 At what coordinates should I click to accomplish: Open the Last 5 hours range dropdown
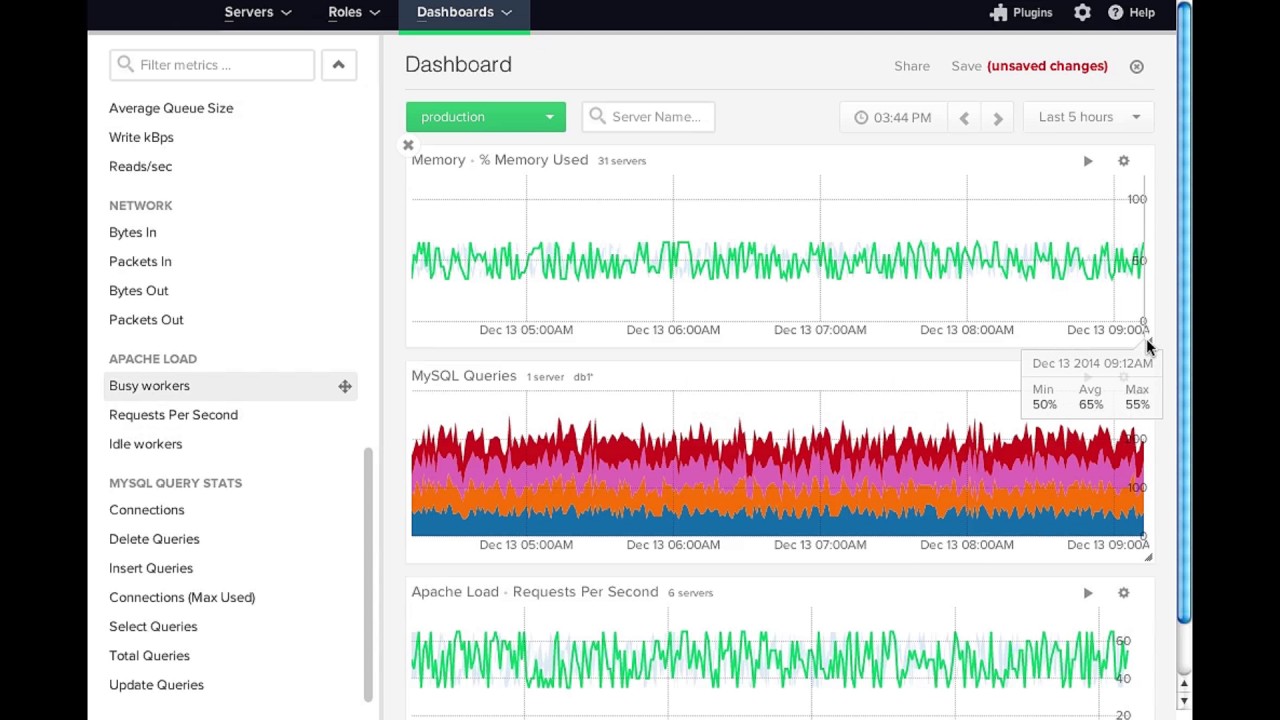(x=1089, y=117)
